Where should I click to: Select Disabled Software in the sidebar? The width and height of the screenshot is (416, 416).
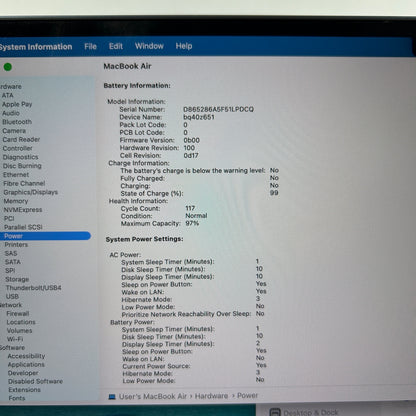pos(35,381)
